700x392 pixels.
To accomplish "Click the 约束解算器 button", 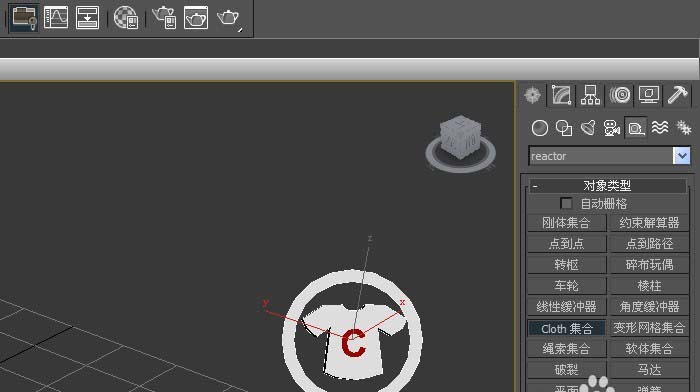I will pyautogui.click(x=649, y=223).
